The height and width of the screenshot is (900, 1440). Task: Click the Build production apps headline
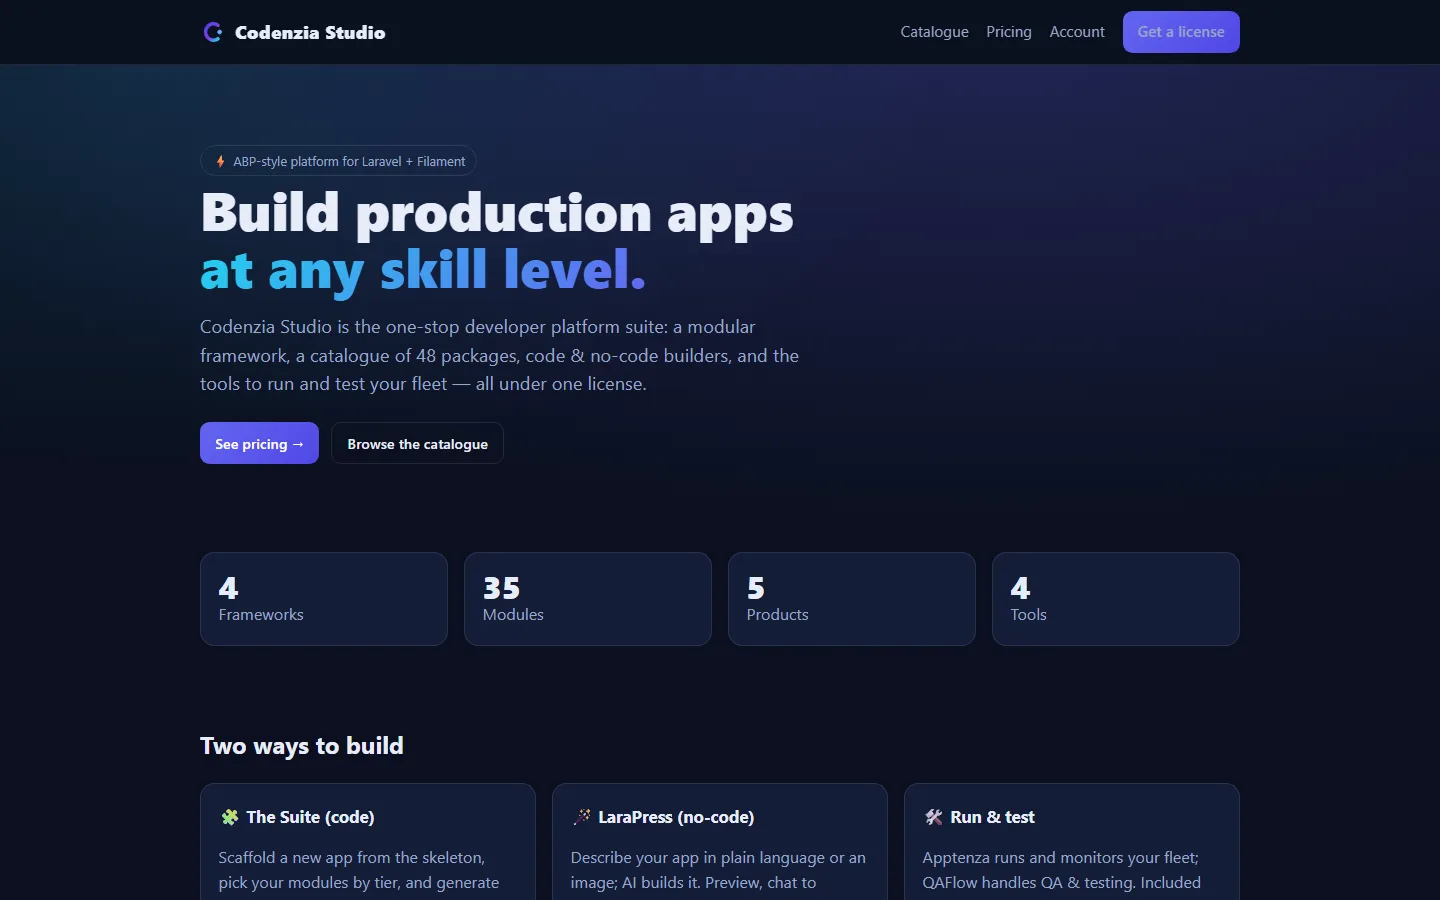tap(497, 213)
